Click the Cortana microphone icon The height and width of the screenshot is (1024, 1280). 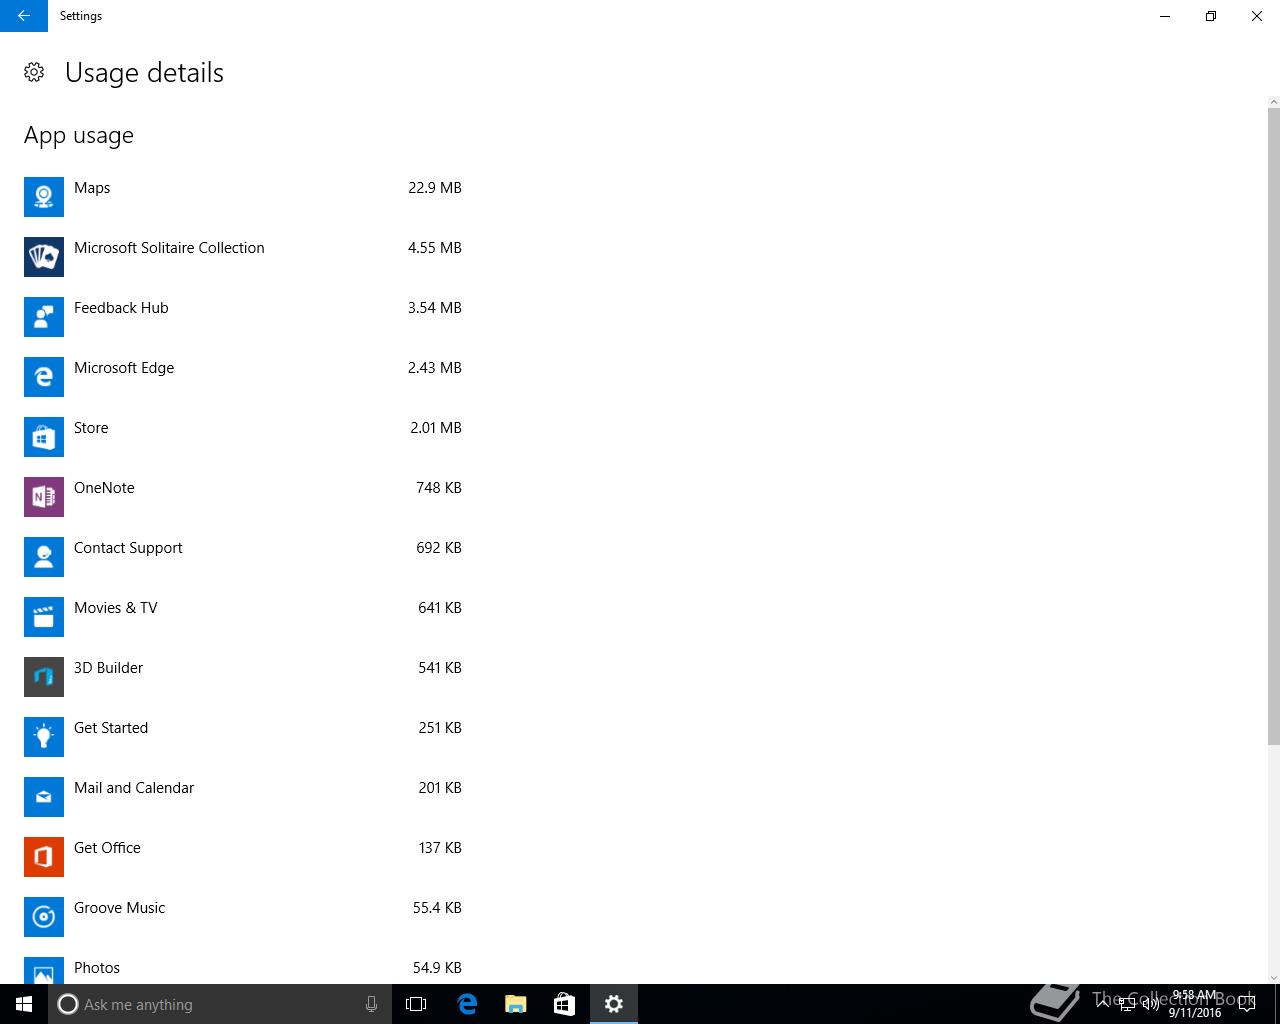click(x=371, y=1004)
